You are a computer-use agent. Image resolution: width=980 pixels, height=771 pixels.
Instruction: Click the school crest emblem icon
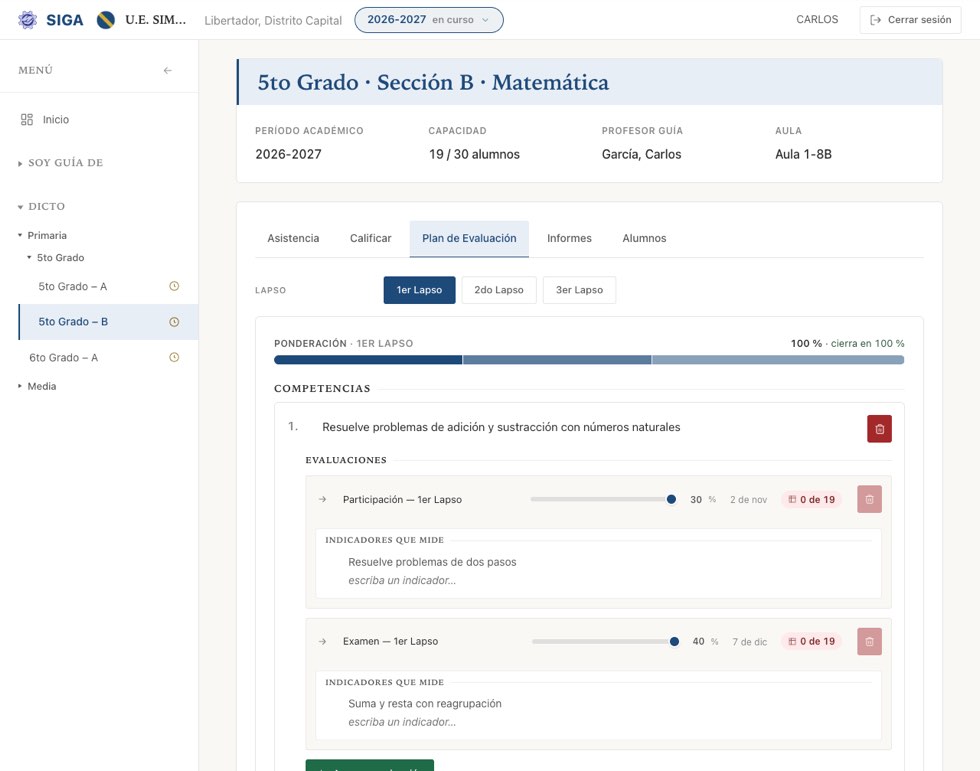point(106,20)
